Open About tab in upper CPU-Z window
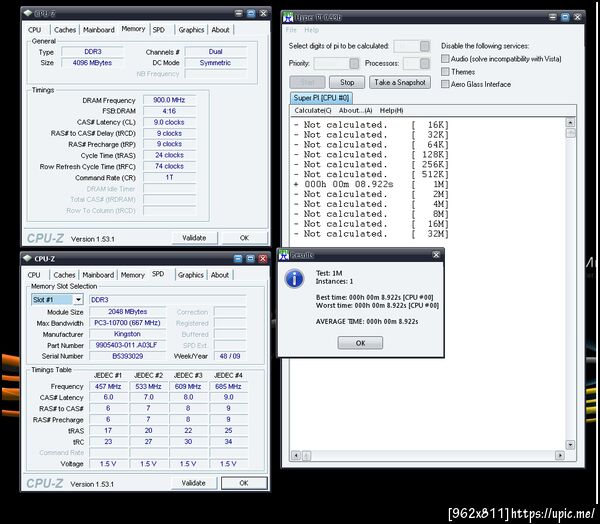600x524 pixels. click(220, 30)
